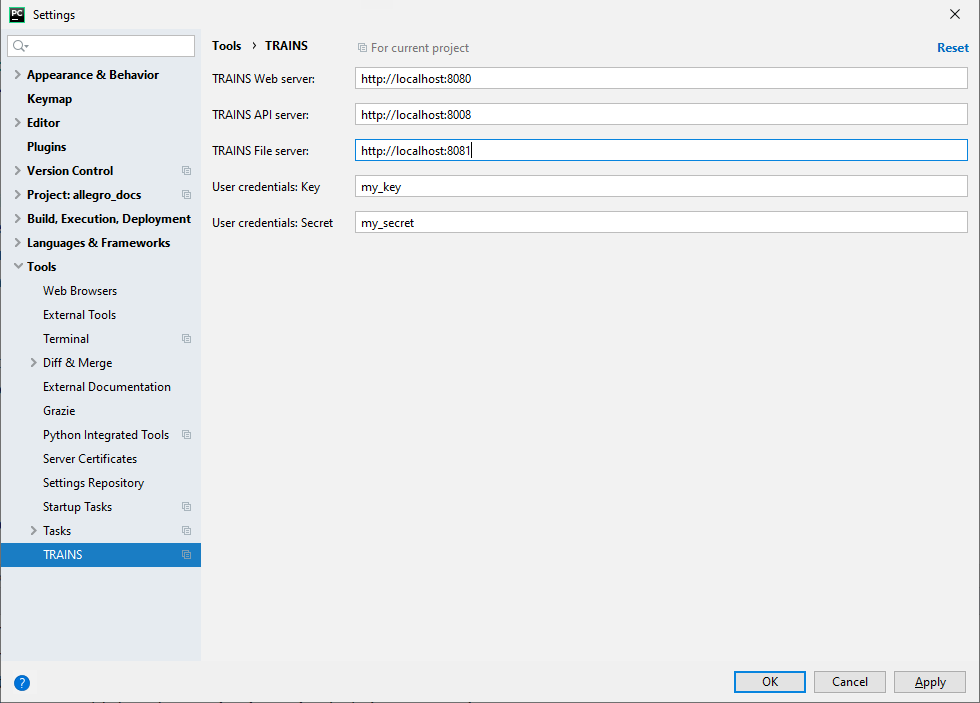Select Web Browsers under Tools

80,291
